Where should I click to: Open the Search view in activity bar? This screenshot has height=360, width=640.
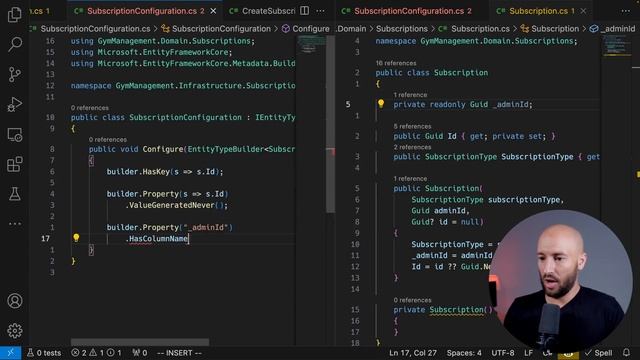(x=15, y=44)
